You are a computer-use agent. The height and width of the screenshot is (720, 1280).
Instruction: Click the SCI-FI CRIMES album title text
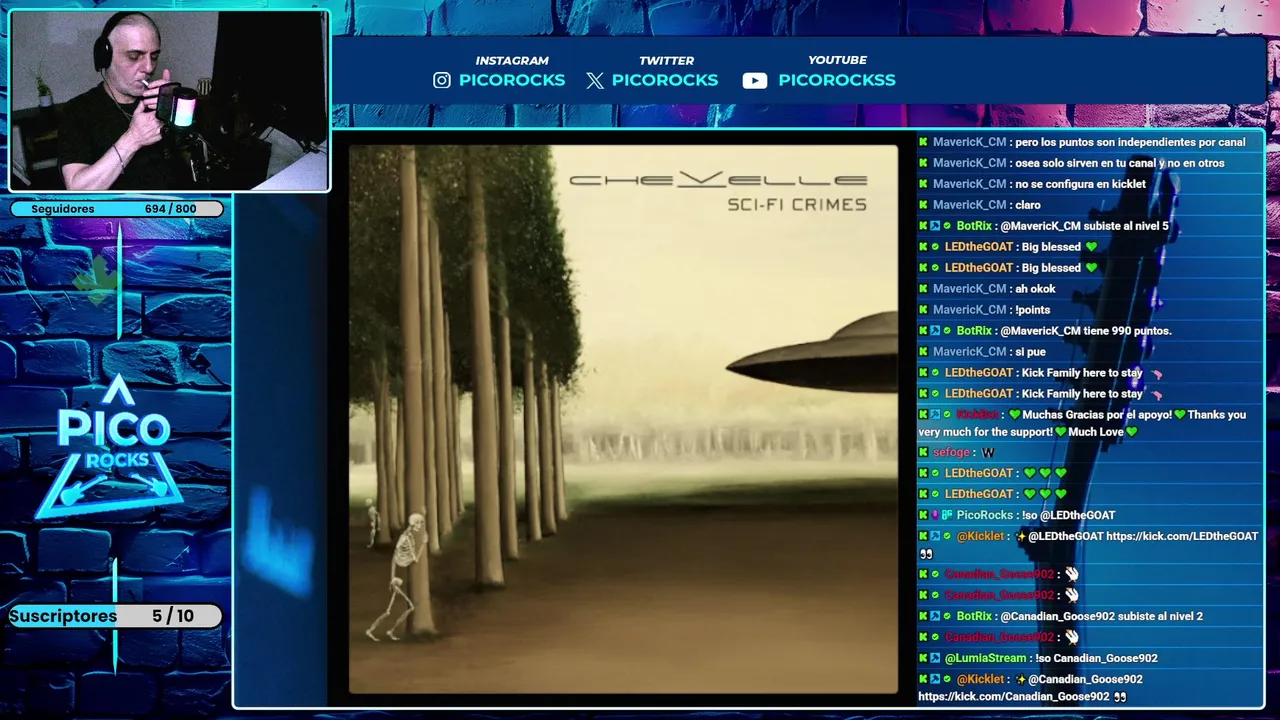(796, 205)
